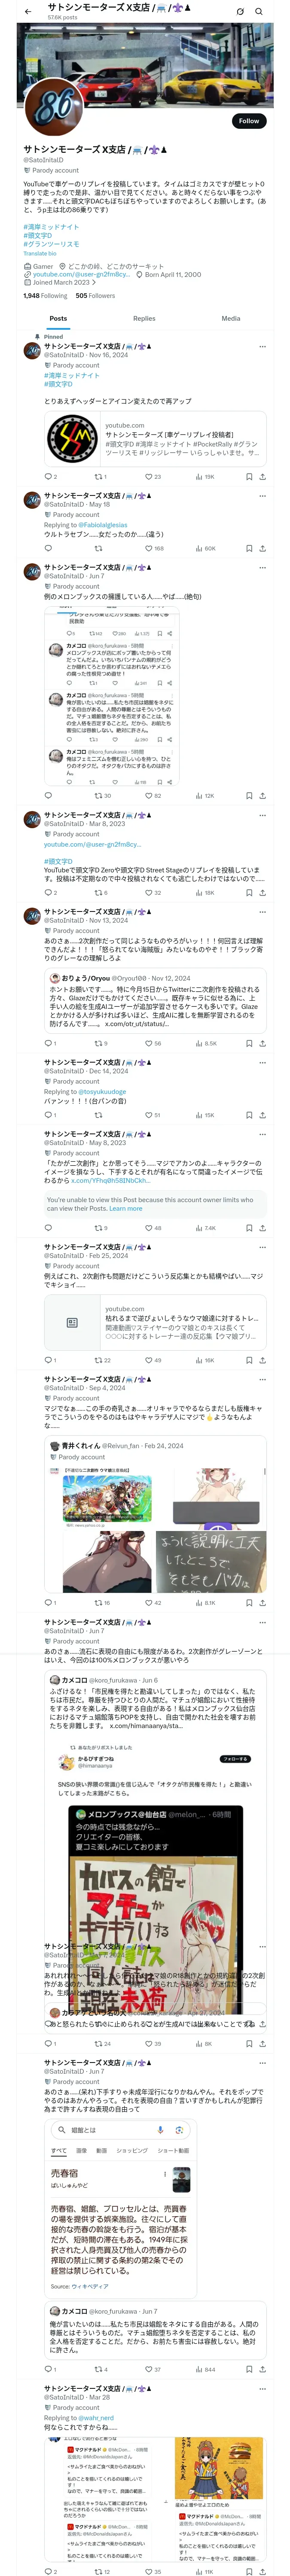Follow this account with the Follow button
The width and height of the screenshot is (290, 2576).
click(249, 121)
